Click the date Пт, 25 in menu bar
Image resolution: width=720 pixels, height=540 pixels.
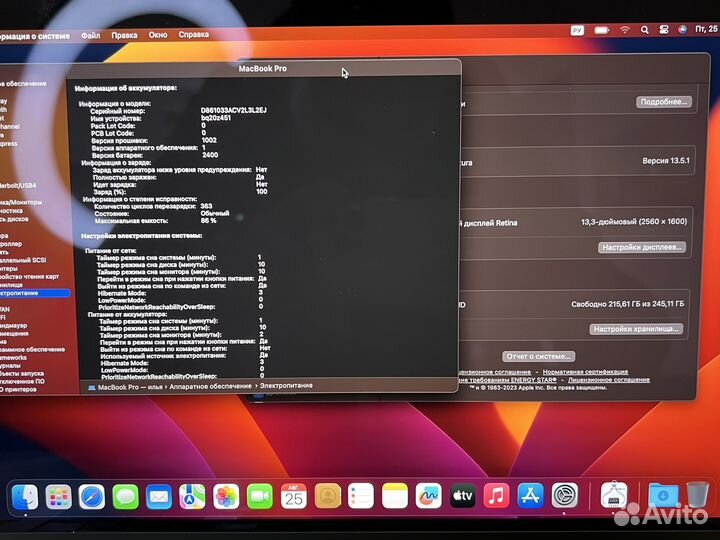pos(706,28)
